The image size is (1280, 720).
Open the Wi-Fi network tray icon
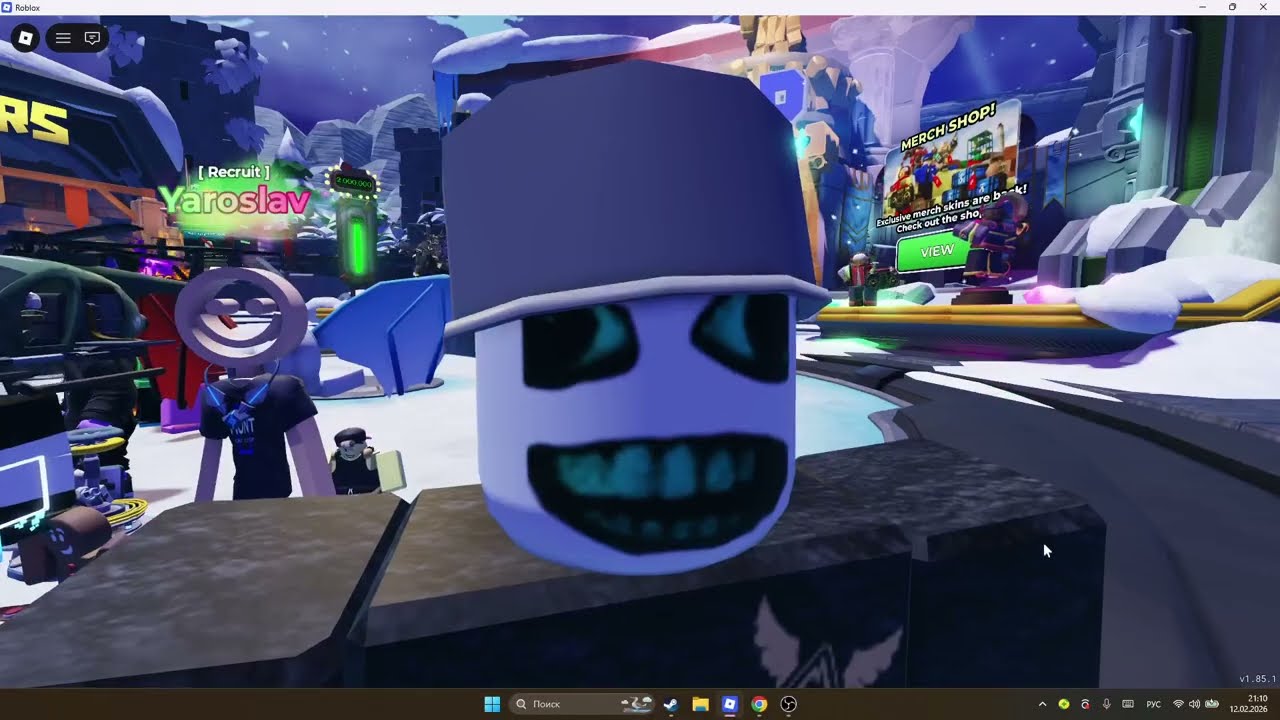click(x=1178, y=704)
